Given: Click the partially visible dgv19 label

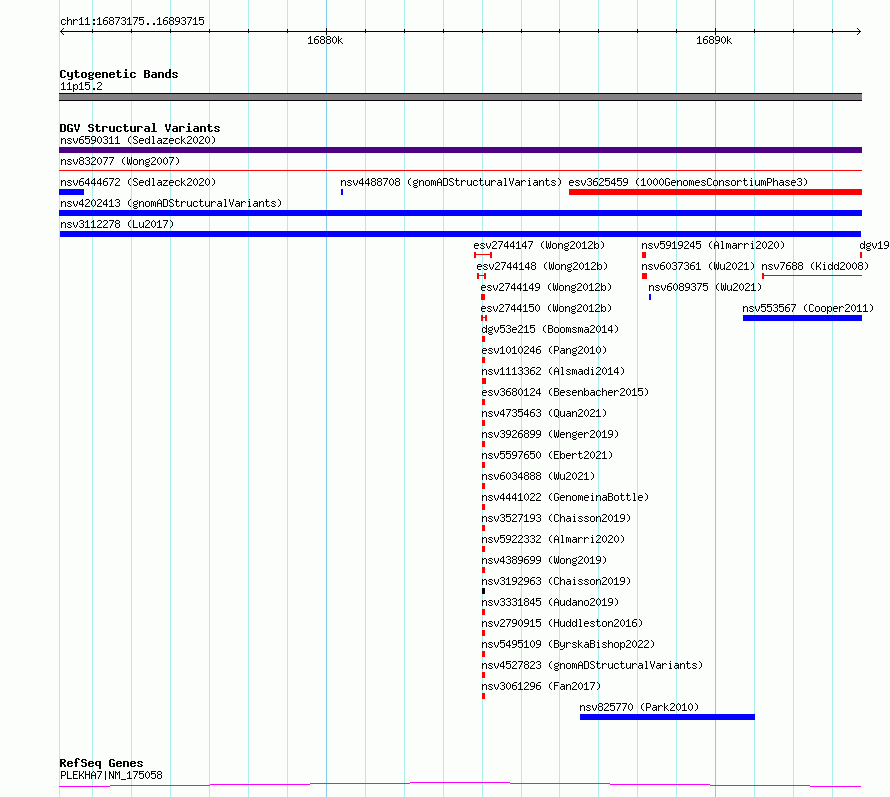Looking at the screenshot, I should (874, 245).
